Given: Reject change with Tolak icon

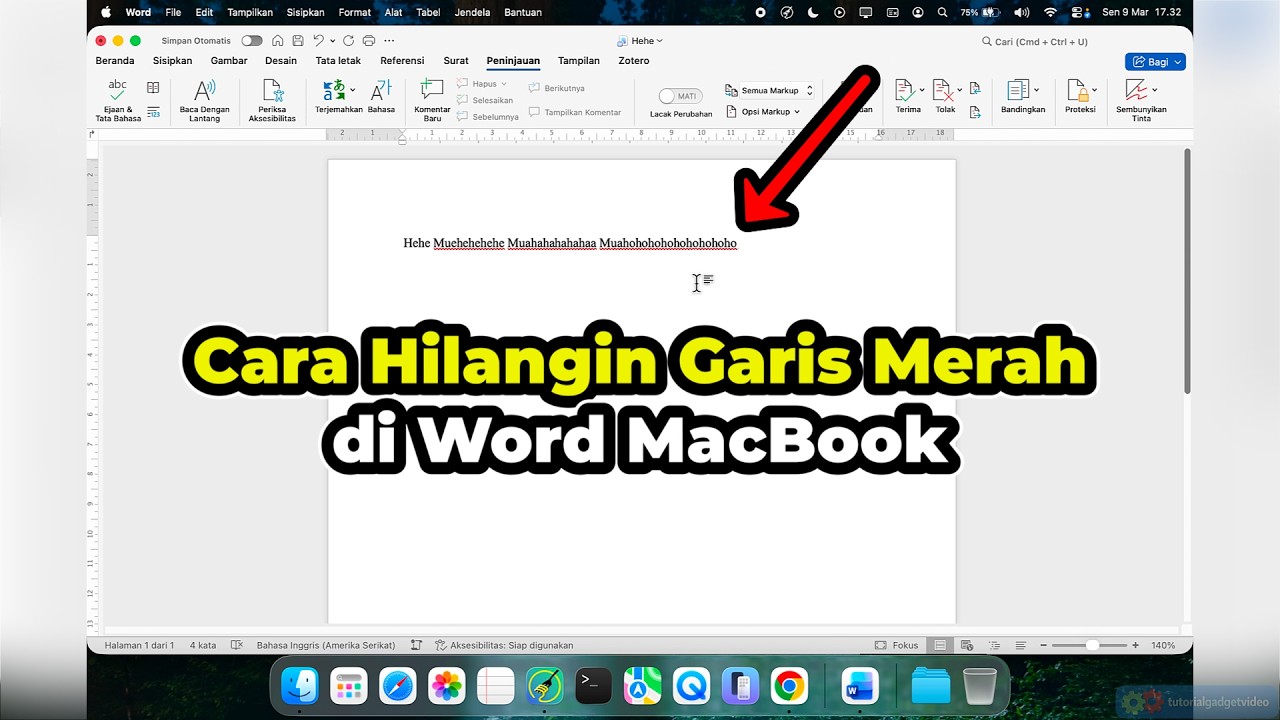Looking at the screenshot, I should coord(942,90).
